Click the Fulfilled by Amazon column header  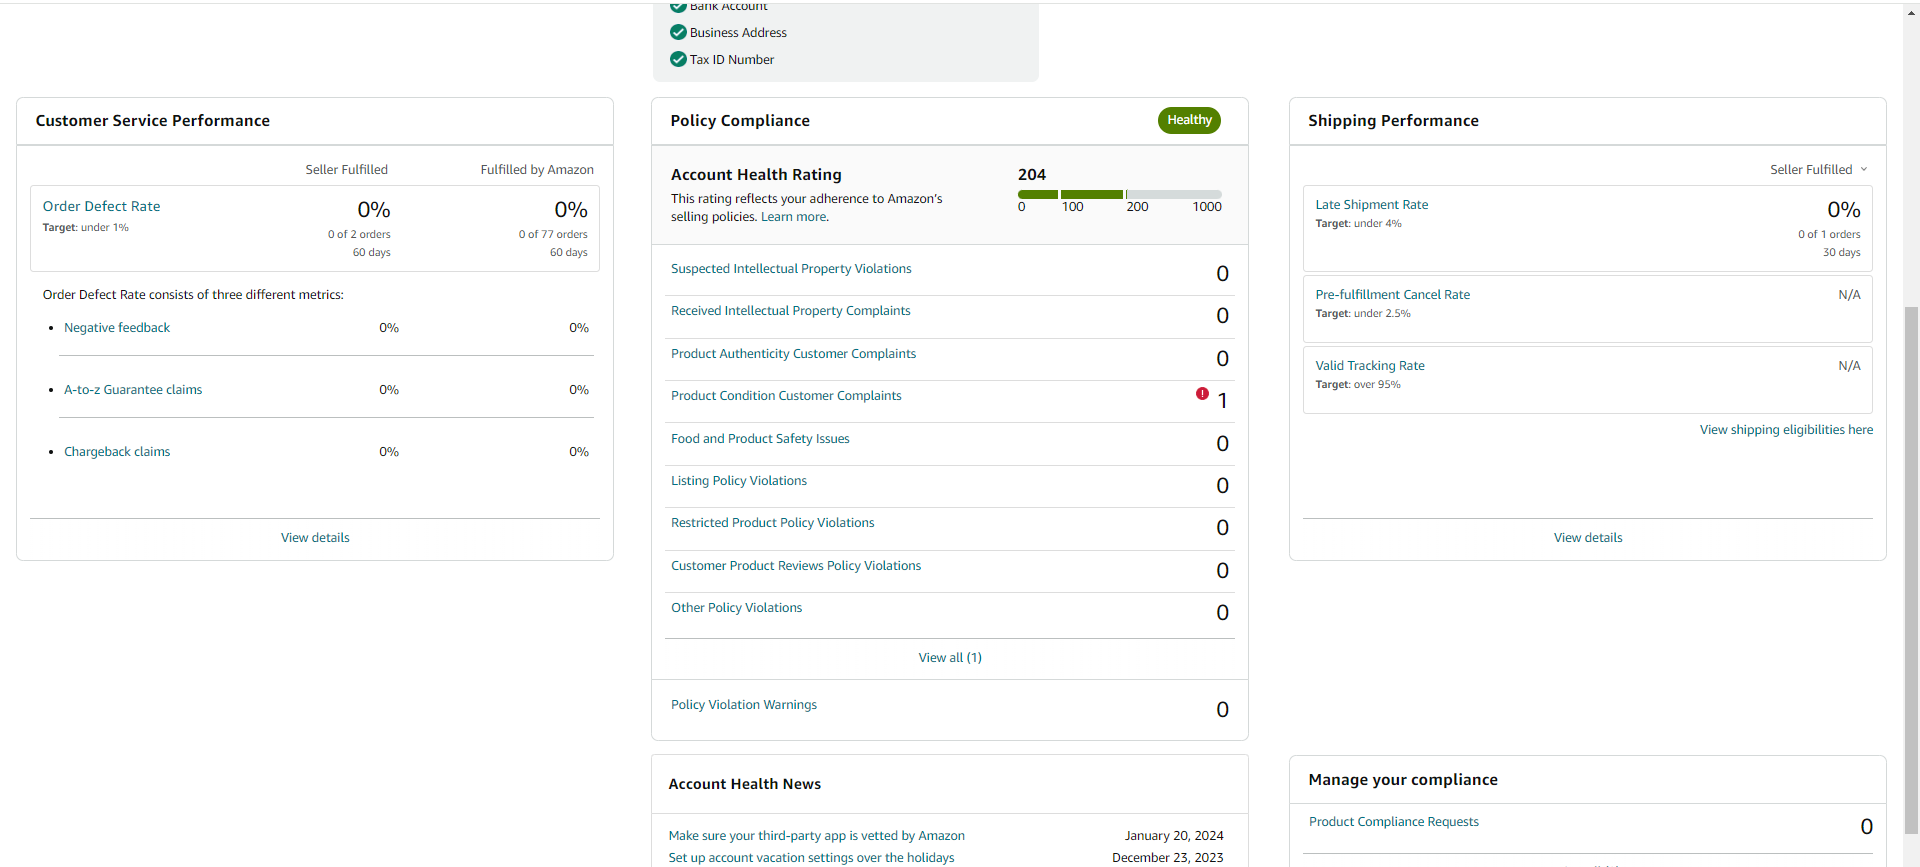click(537, 170)
